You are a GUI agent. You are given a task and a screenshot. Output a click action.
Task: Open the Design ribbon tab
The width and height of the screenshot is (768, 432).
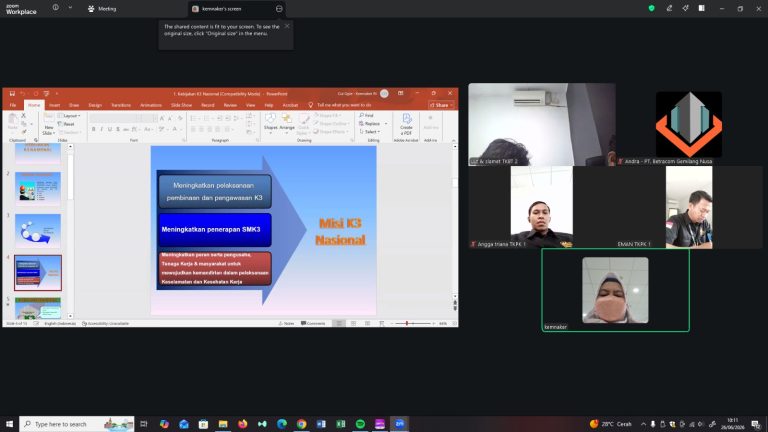tap(95, 105)
